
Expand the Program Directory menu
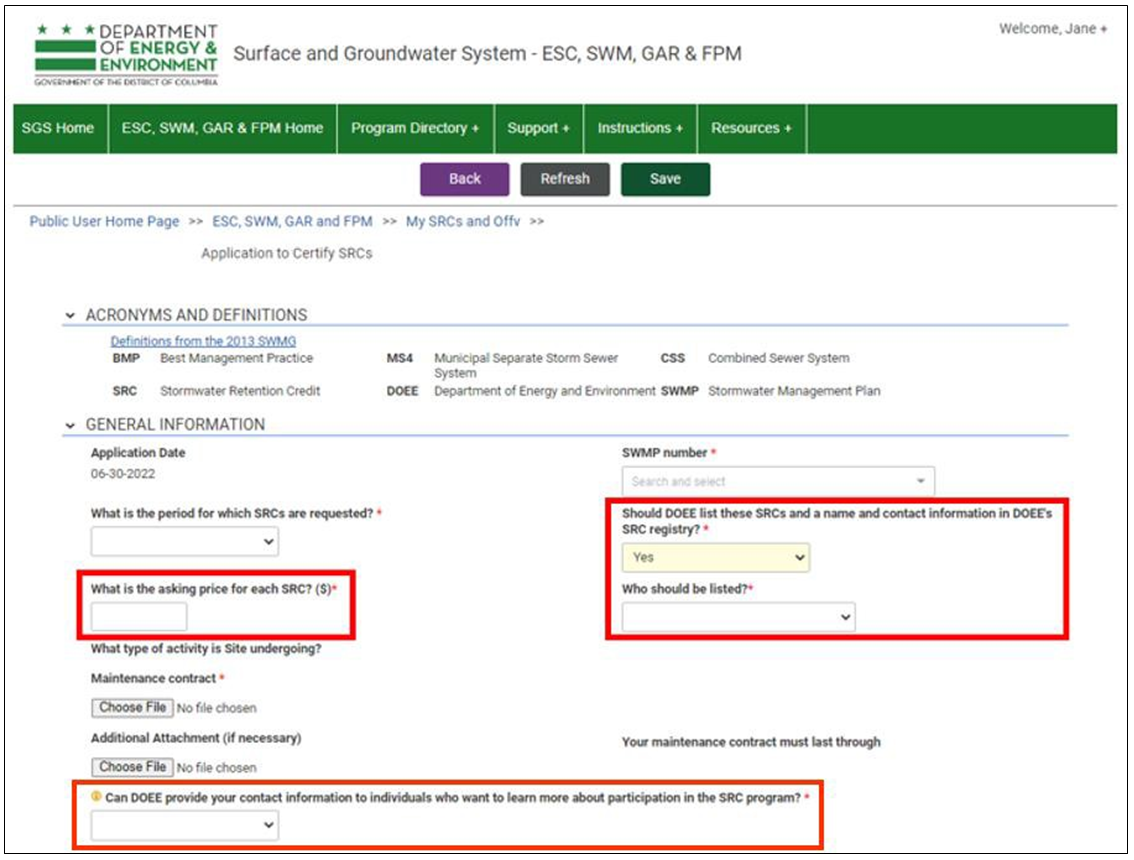point(414,128)
